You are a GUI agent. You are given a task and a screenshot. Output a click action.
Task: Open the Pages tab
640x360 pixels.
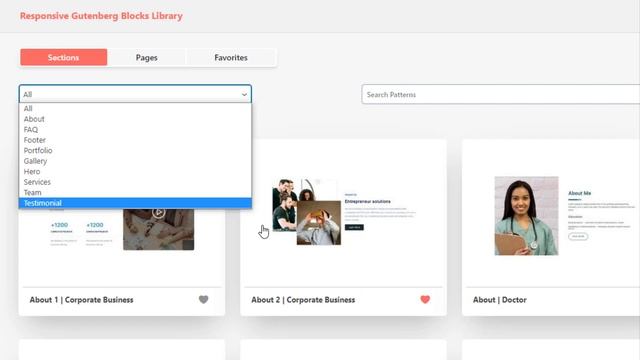click(147, 58)
